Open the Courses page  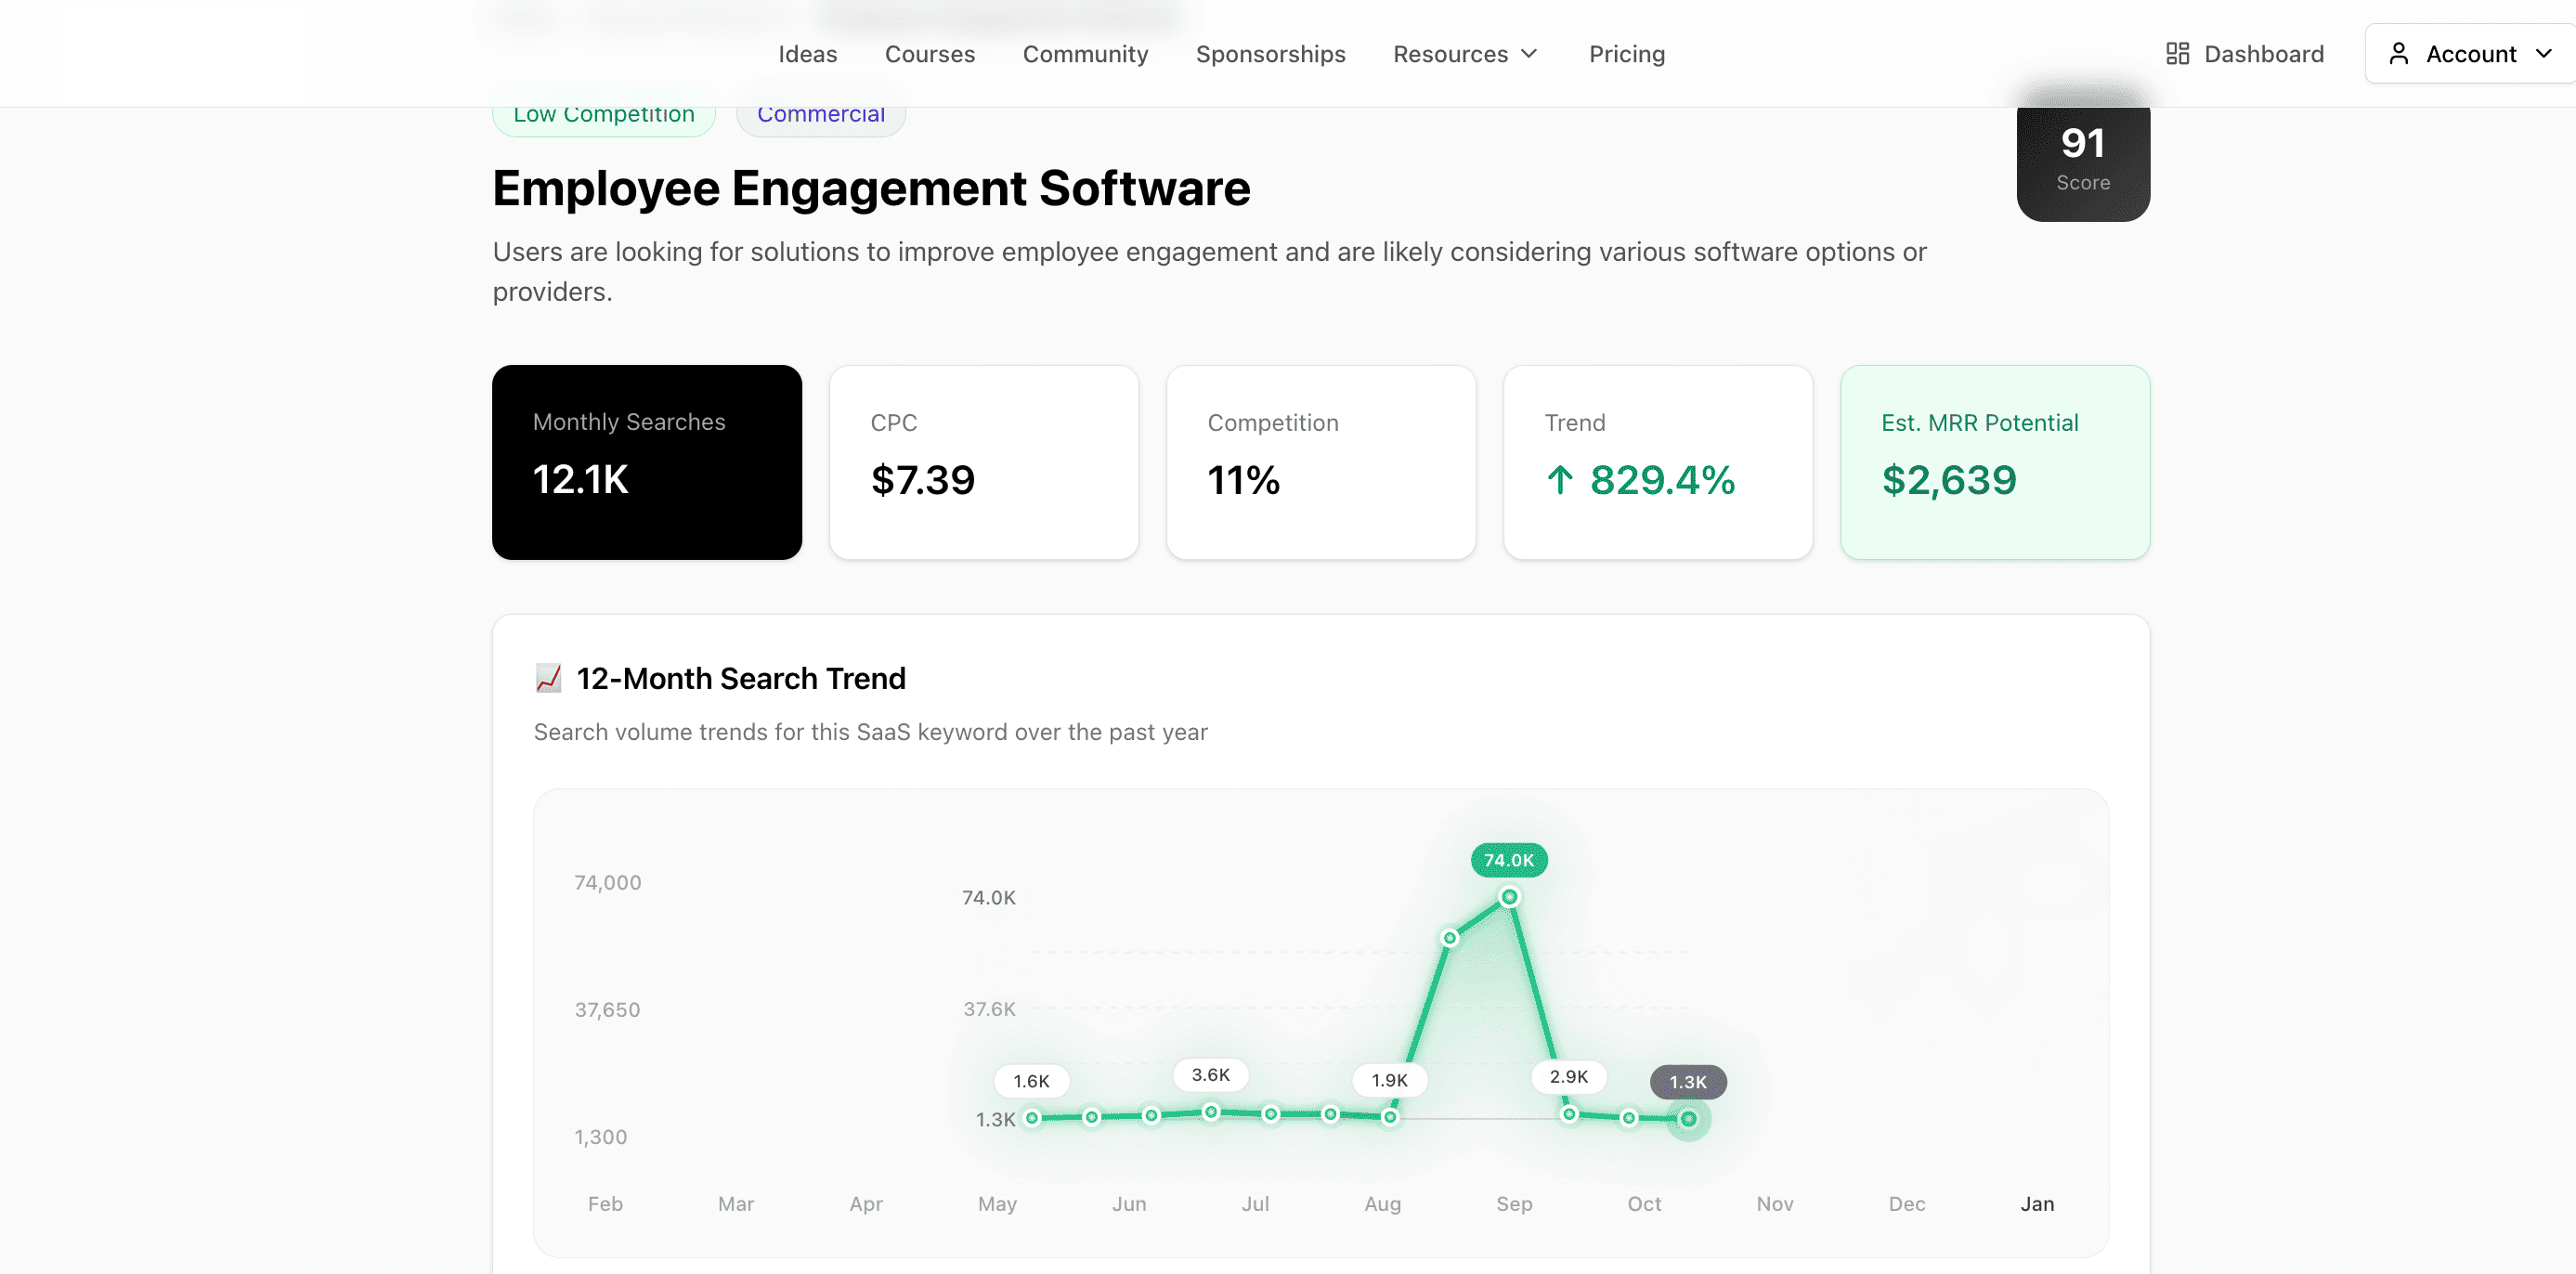tap(930, 54)
